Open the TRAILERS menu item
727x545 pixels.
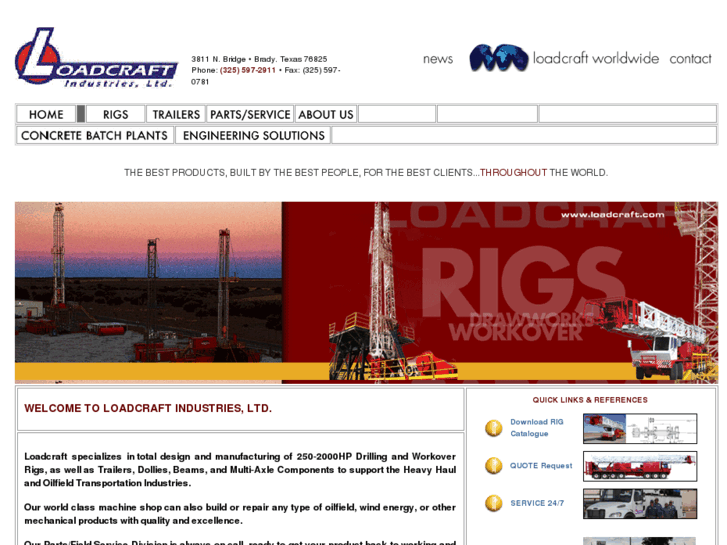tap(176, 114)
